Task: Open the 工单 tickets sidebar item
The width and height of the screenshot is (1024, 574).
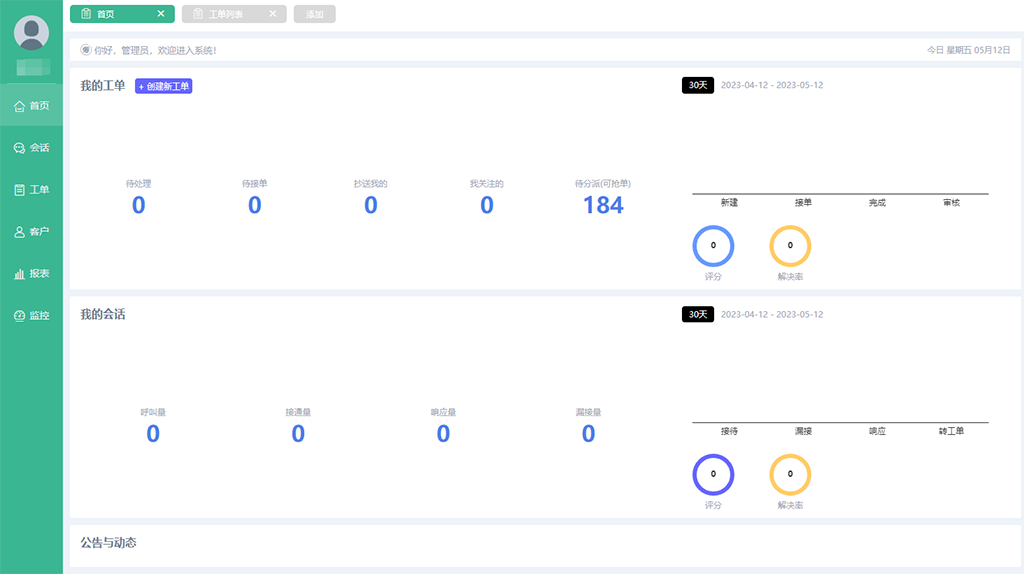Action: tap(31, 189)
